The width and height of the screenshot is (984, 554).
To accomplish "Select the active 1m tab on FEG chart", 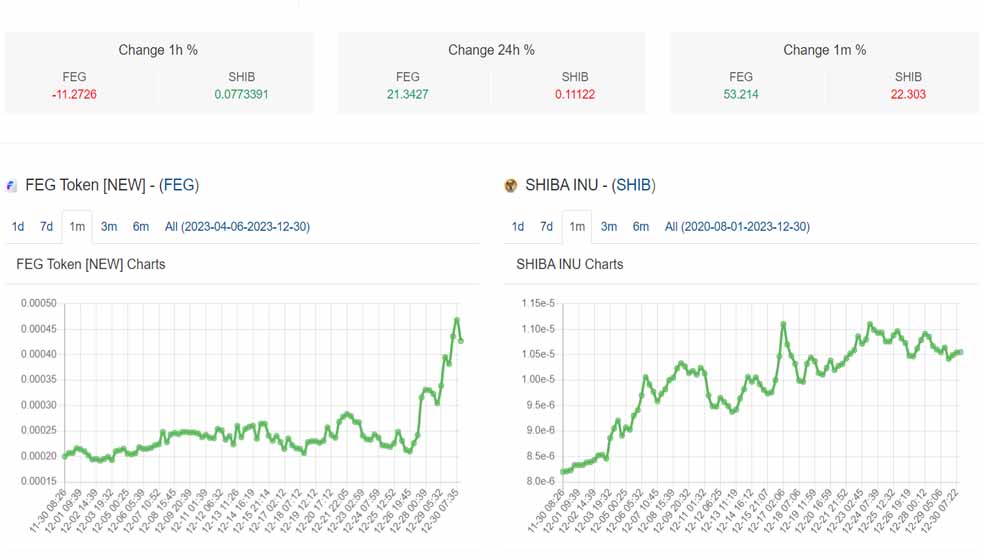I will 77,227.
